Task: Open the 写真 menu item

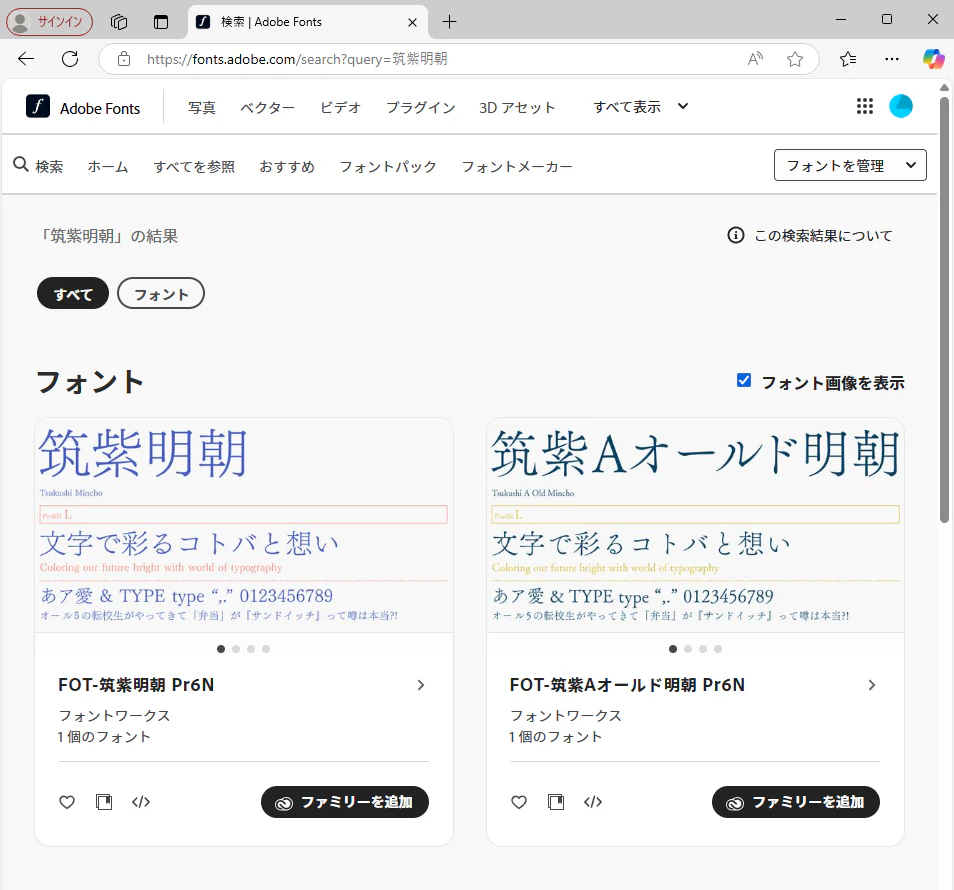Action: click(x=202, y=107)
